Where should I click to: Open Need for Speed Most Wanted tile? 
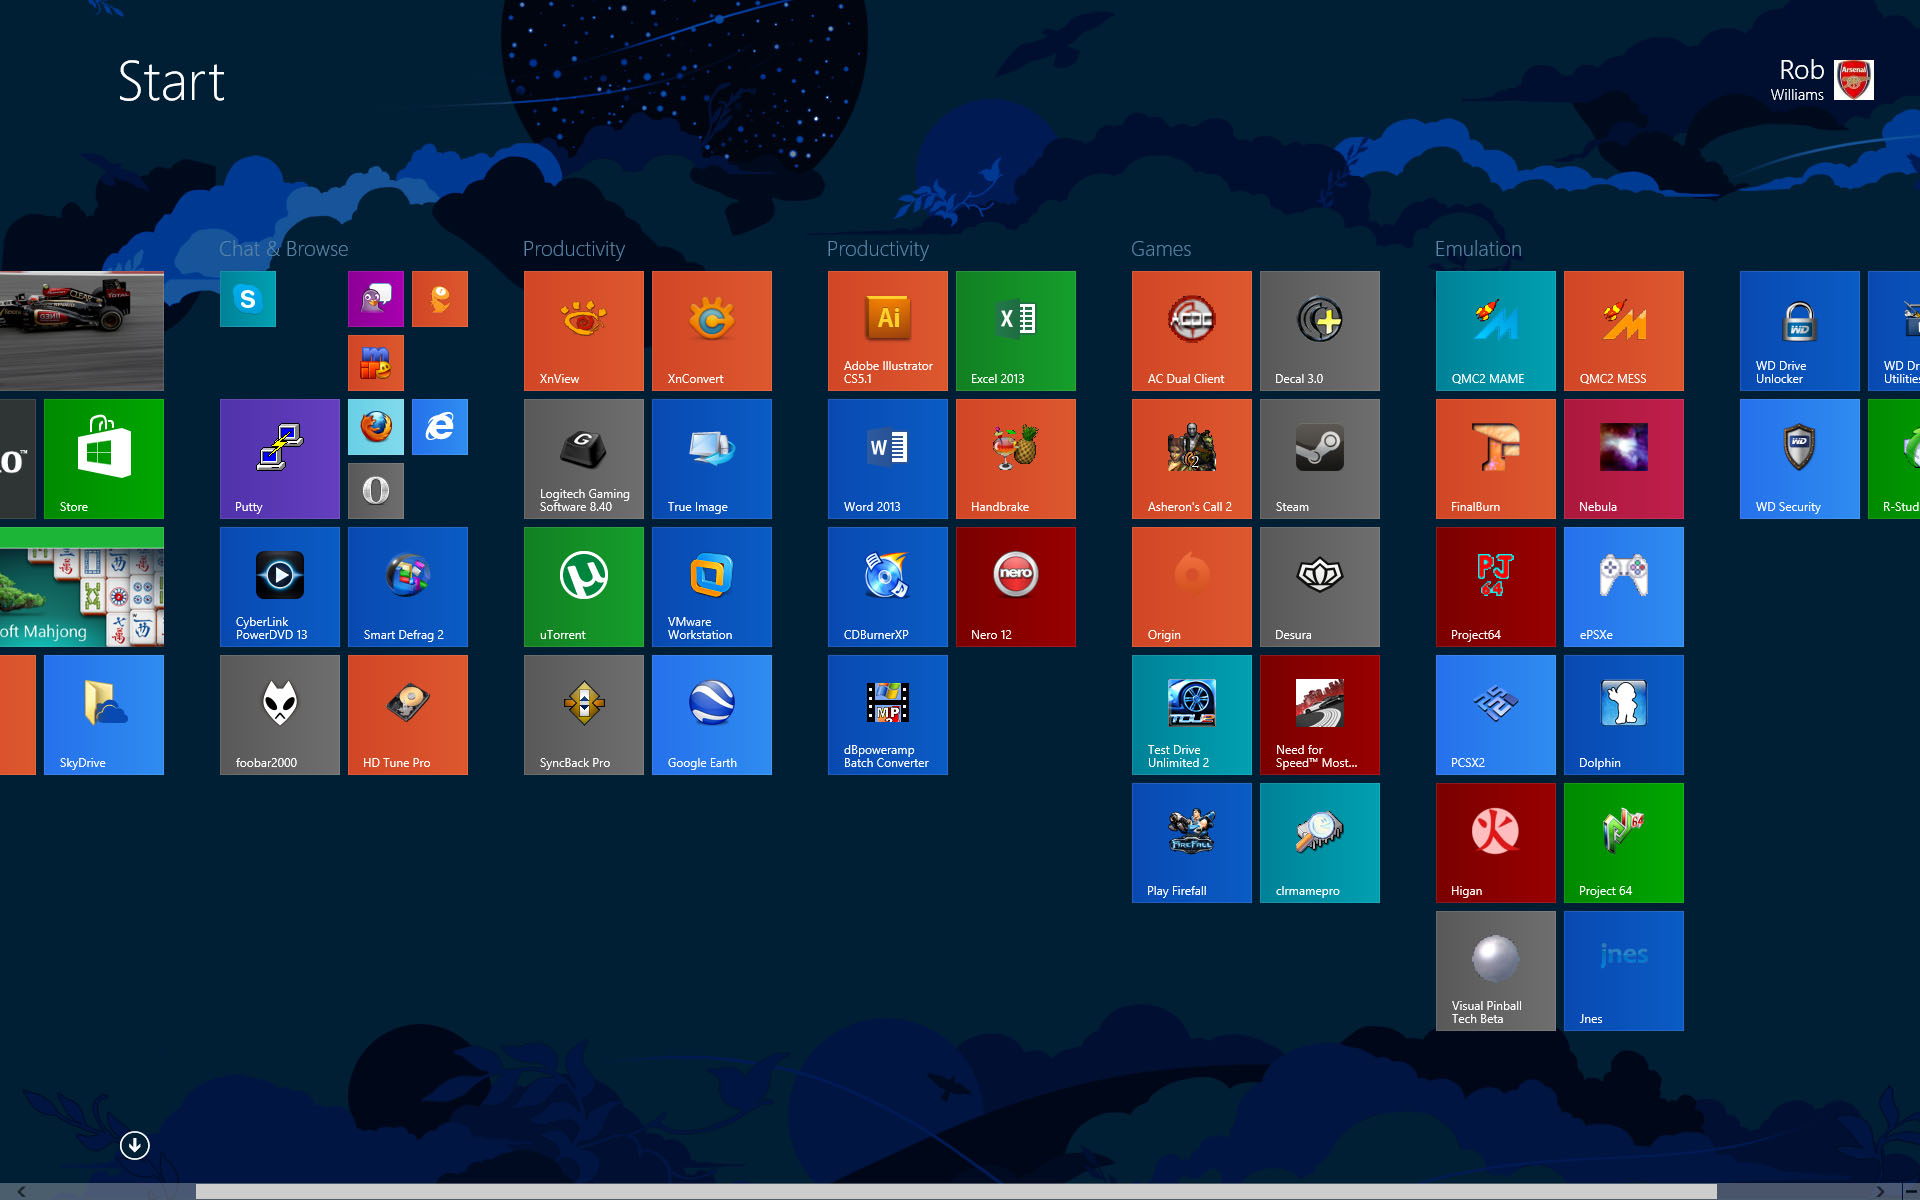[1320, 715]
